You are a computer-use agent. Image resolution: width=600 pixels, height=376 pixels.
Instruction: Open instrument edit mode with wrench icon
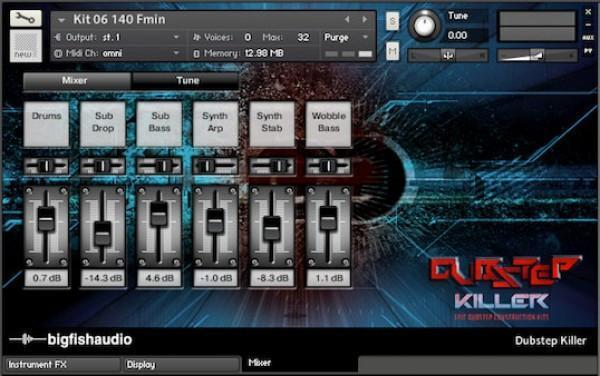(x=26, y=18)
